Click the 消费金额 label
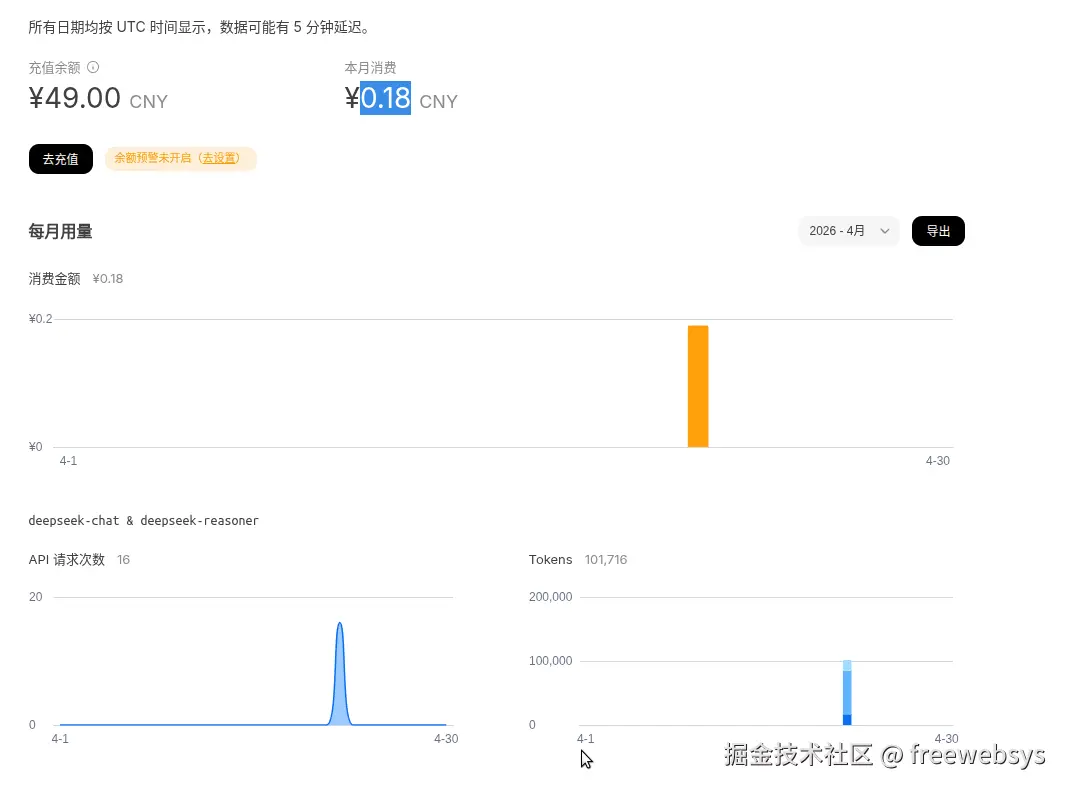 click(54, 279)
